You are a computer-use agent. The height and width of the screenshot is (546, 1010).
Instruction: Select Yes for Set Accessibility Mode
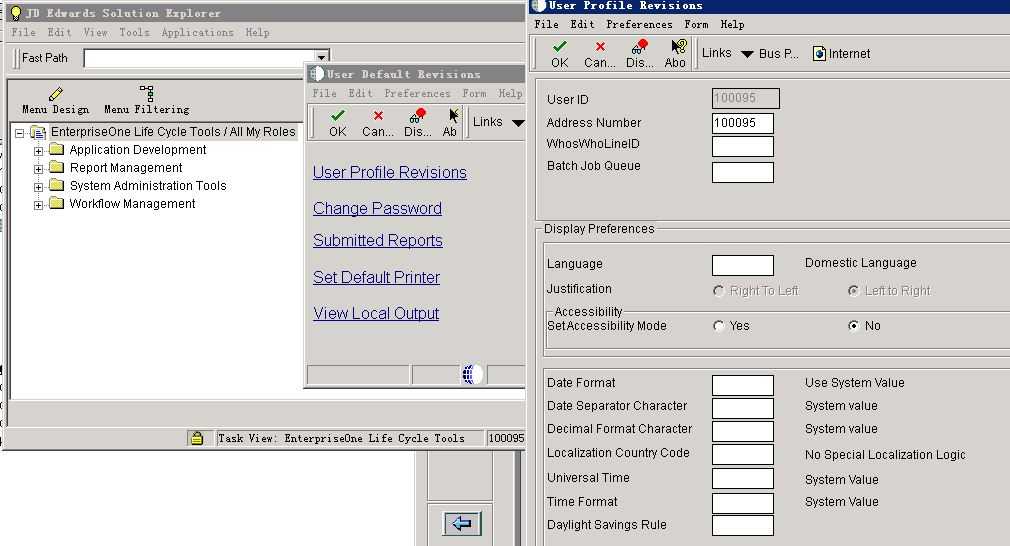[x=719, y=326]
